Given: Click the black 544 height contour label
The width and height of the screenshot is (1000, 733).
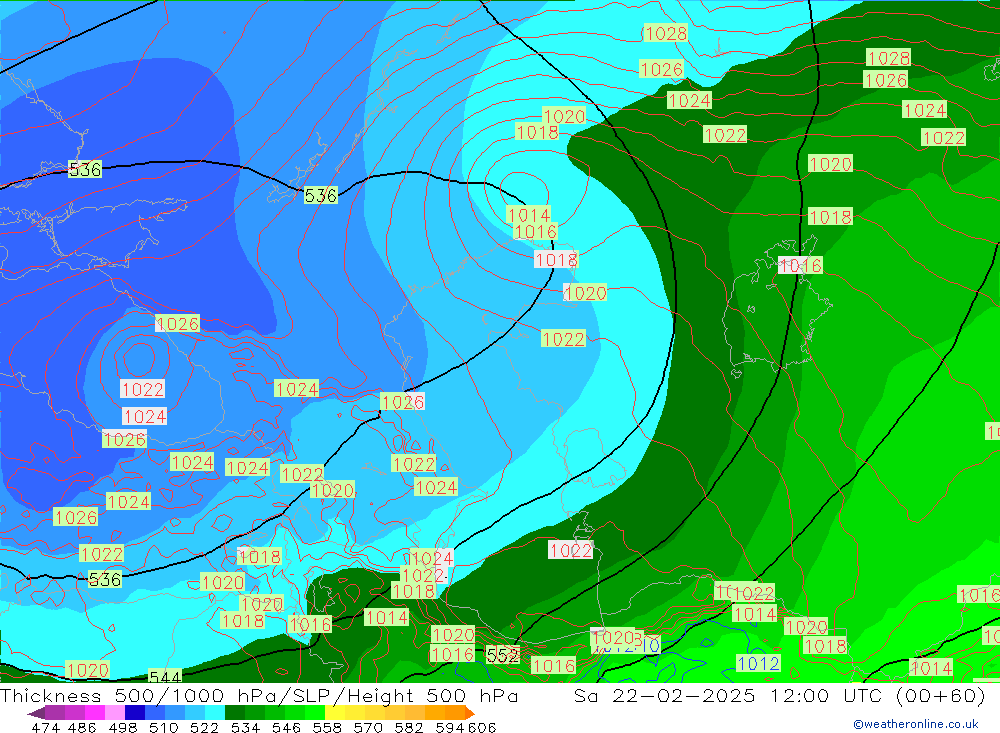Looking at the screenshot, I should click(x=165, y=676).
